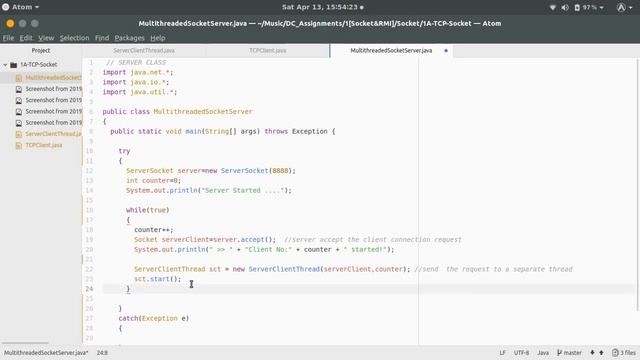Open the Edit menu
640x360 pixels.
coord(26,38)
